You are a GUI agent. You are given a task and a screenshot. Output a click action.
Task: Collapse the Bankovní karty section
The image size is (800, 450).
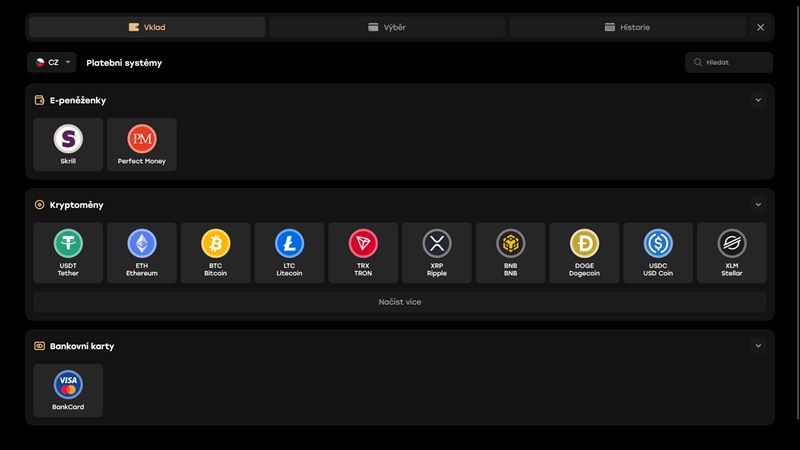point(758,346)
